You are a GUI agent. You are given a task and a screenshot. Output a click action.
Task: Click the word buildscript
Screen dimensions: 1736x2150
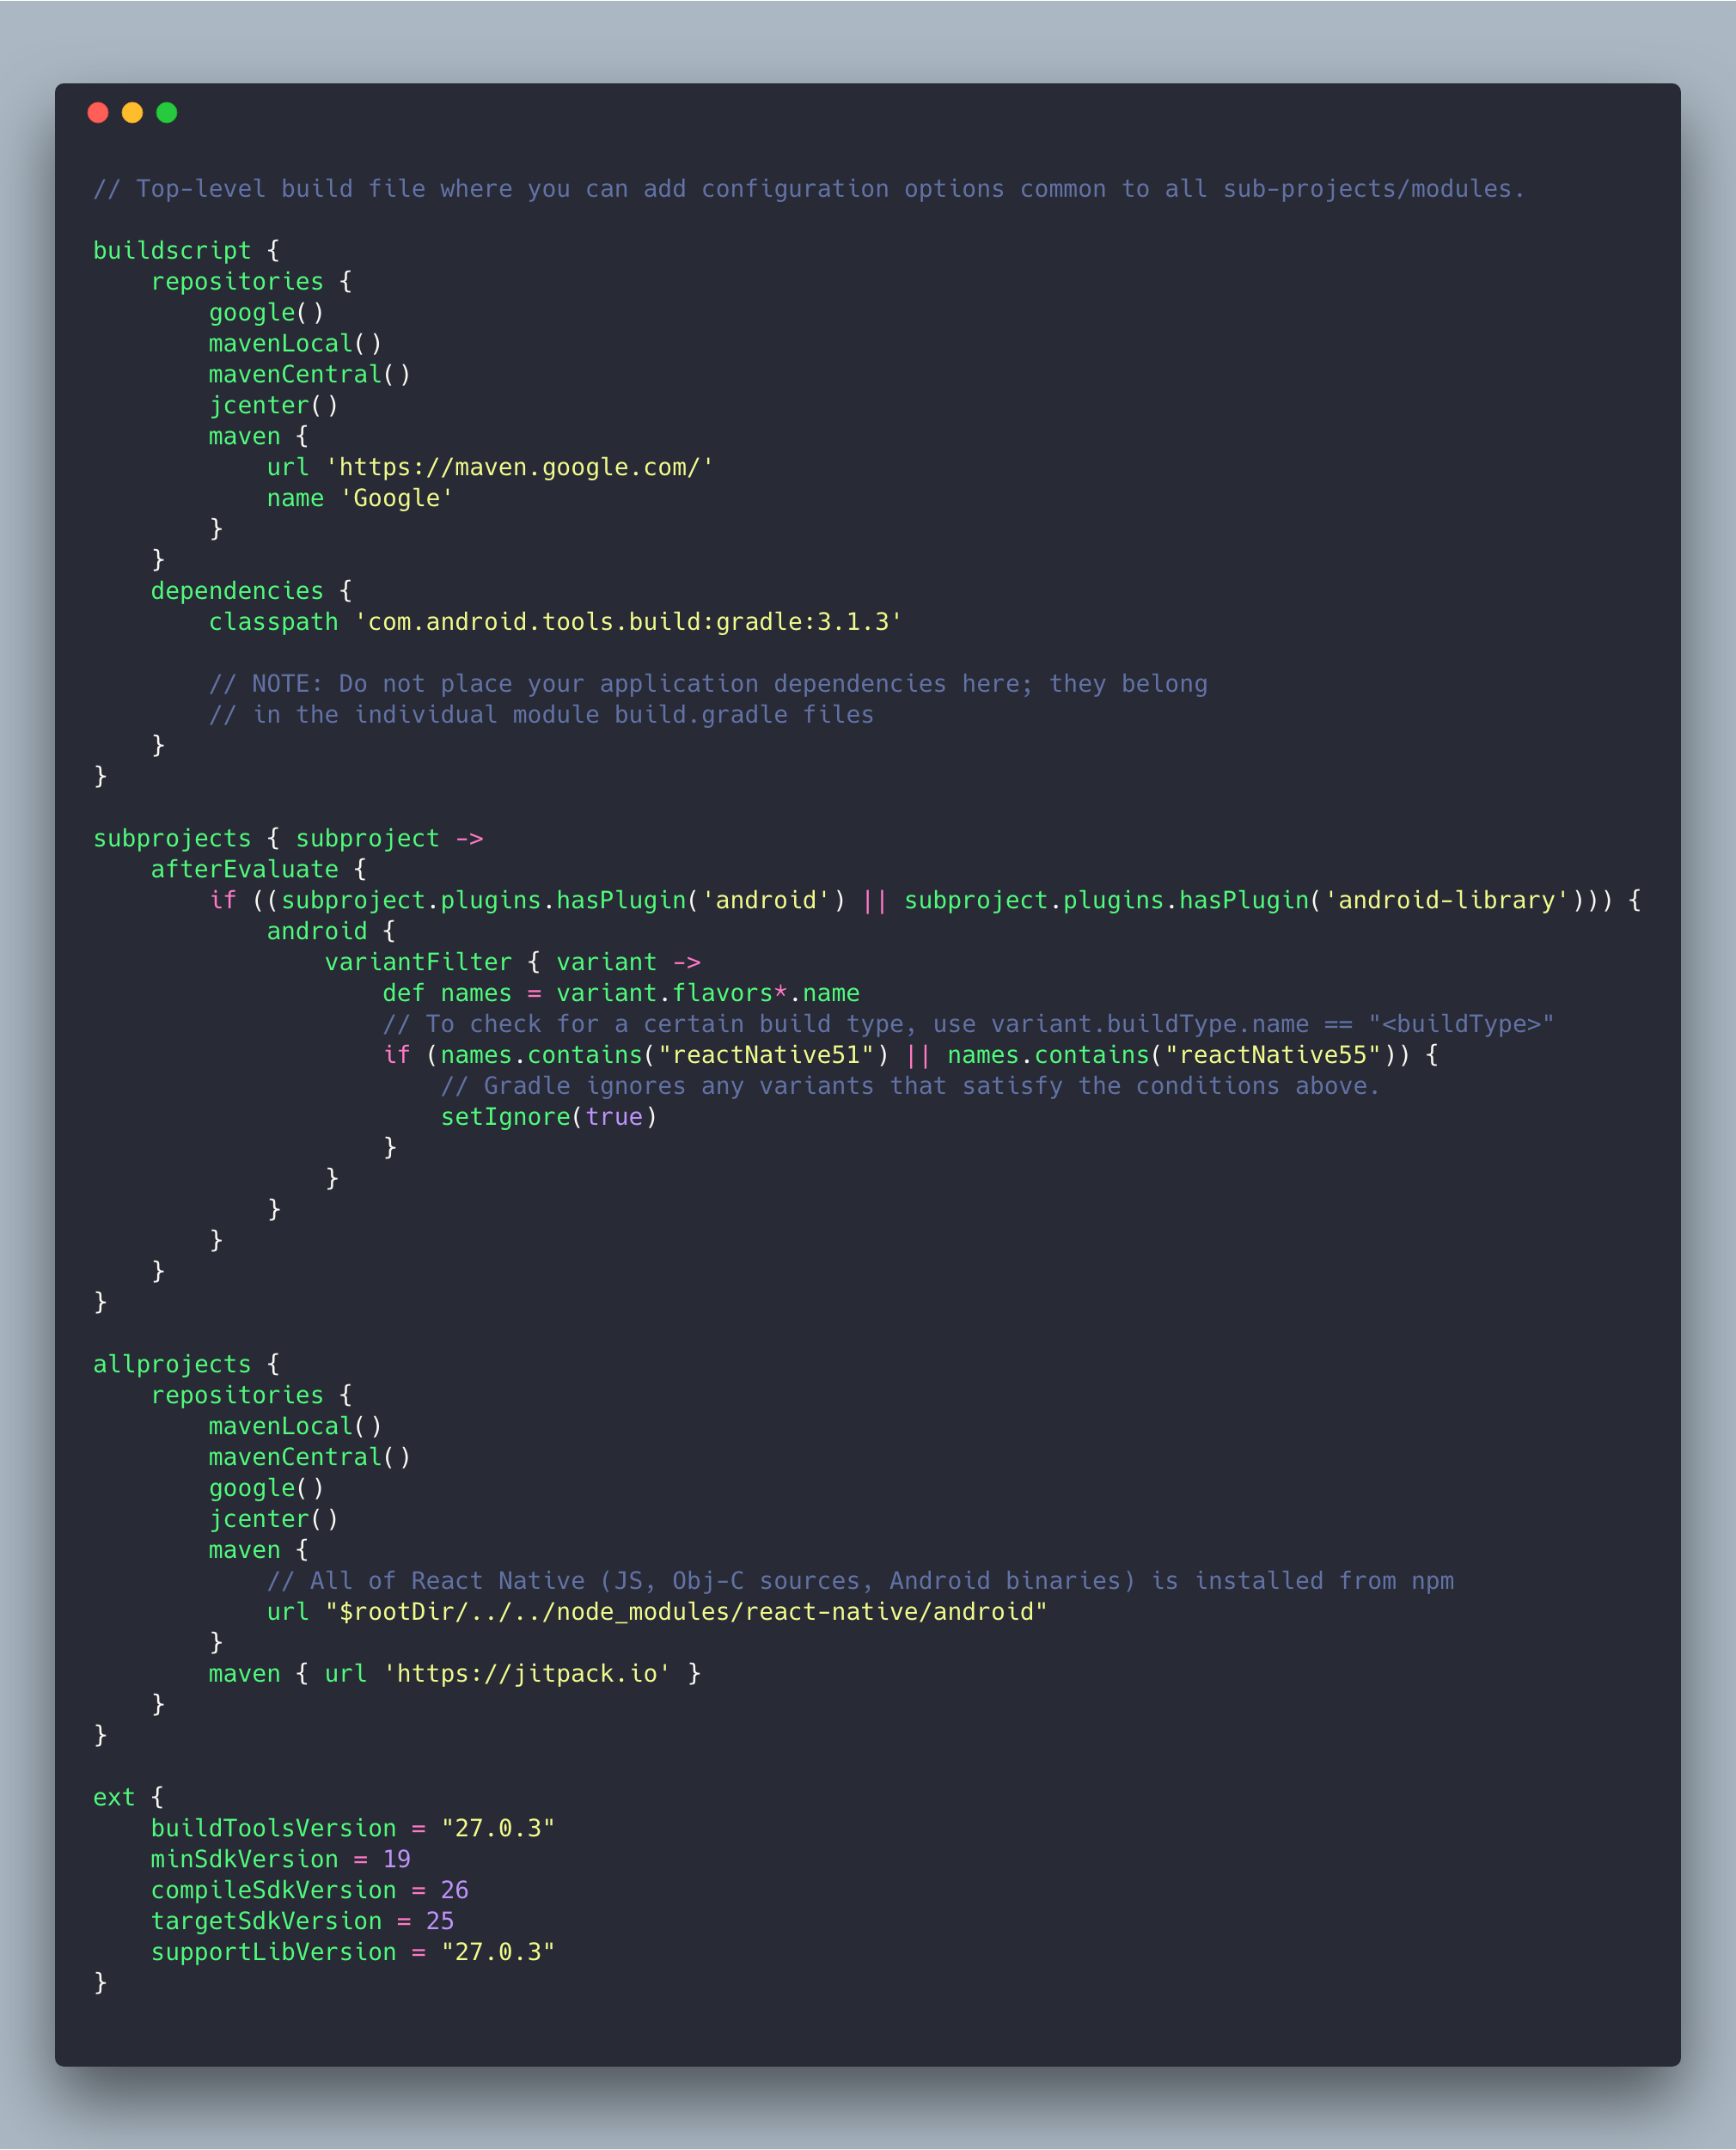click(x=172, y=250)
